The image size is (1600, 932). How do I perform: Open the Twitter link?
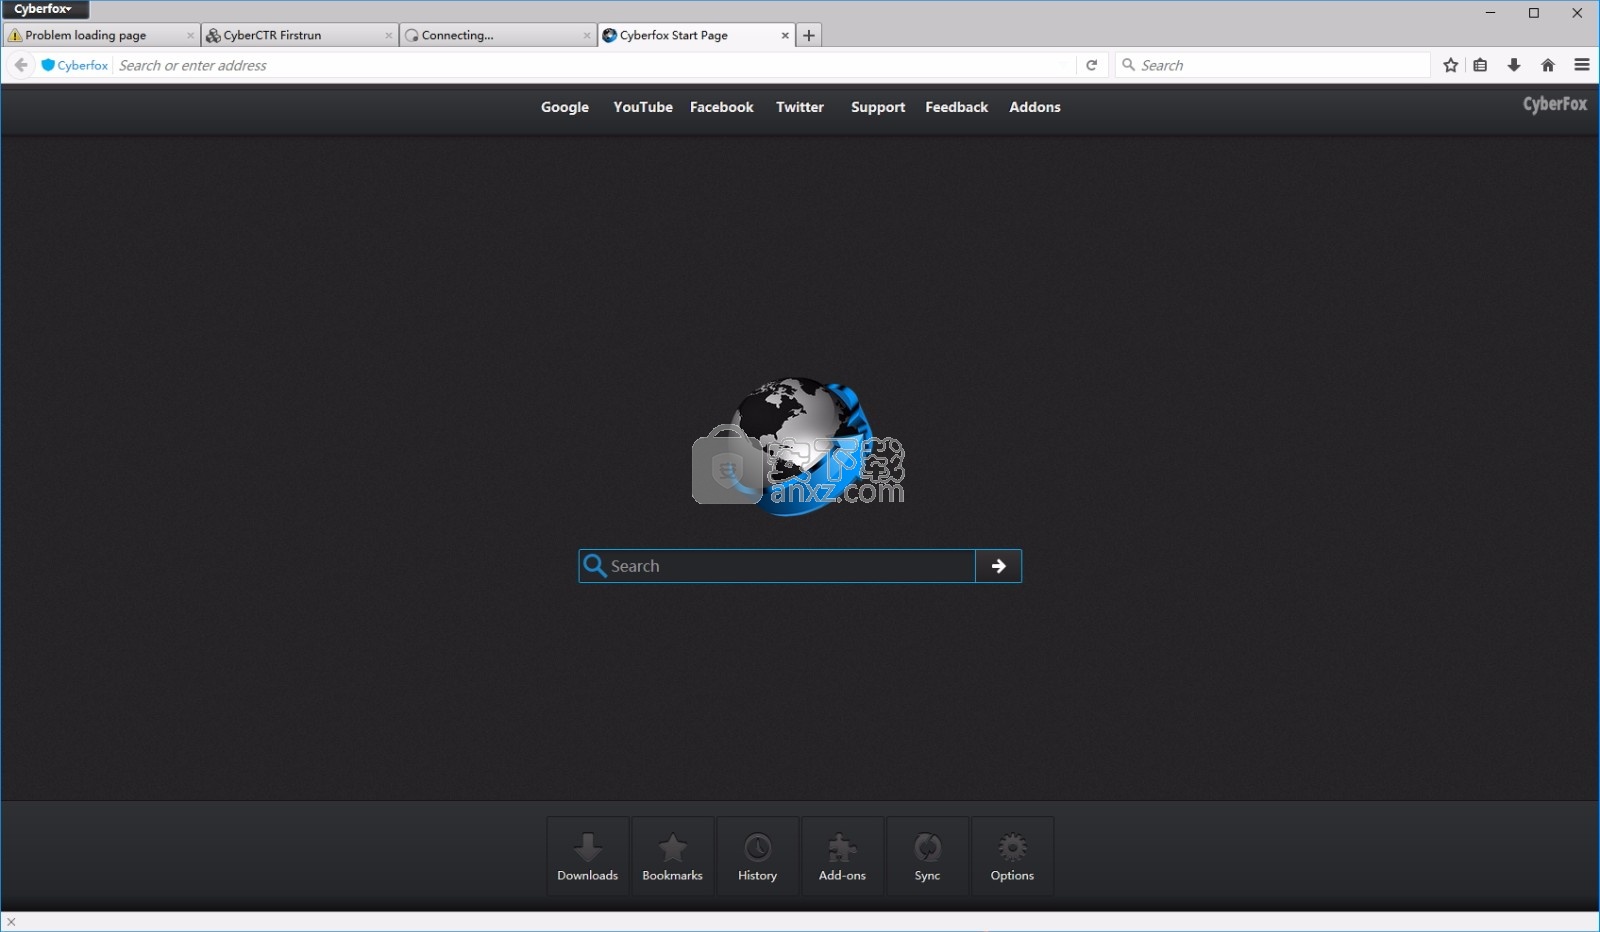(x=800, y=107)
